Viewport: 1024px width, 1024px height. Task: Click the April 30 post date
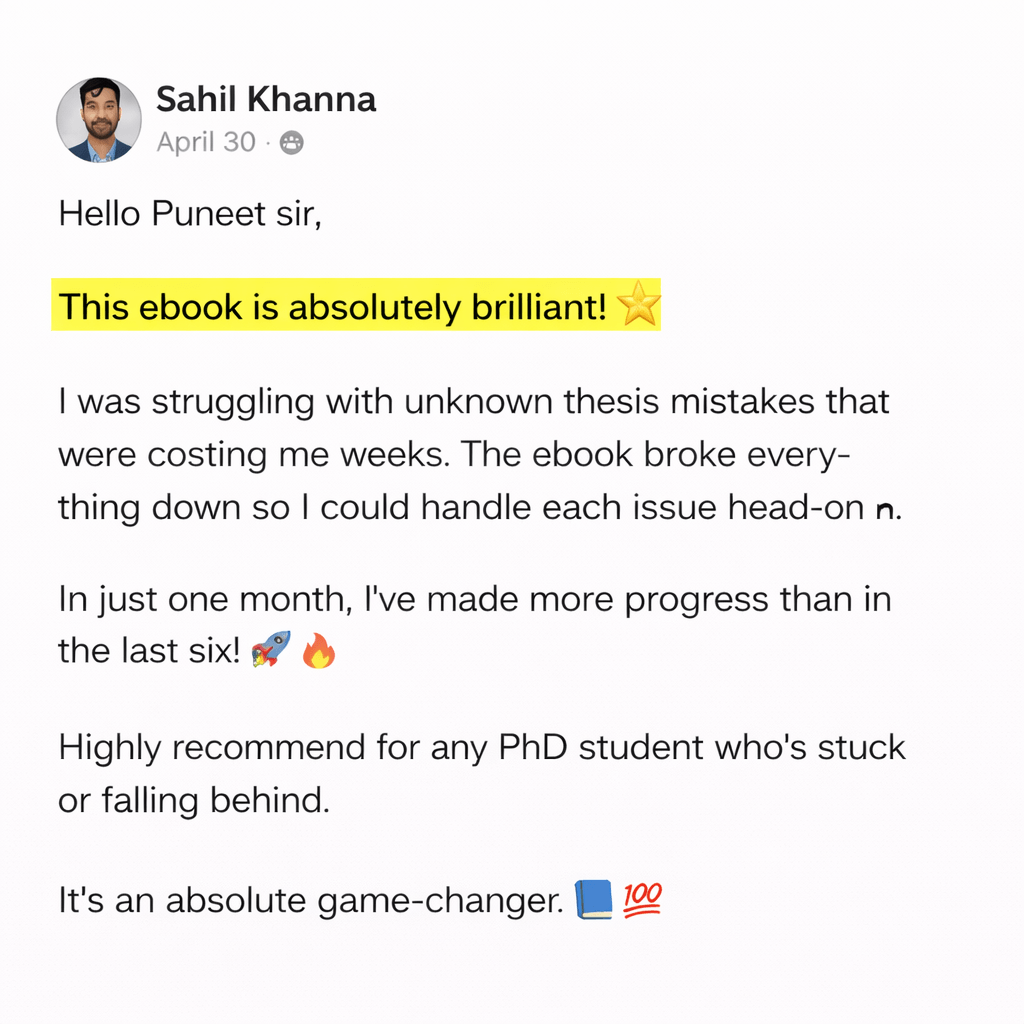click(x=206, y=143)
